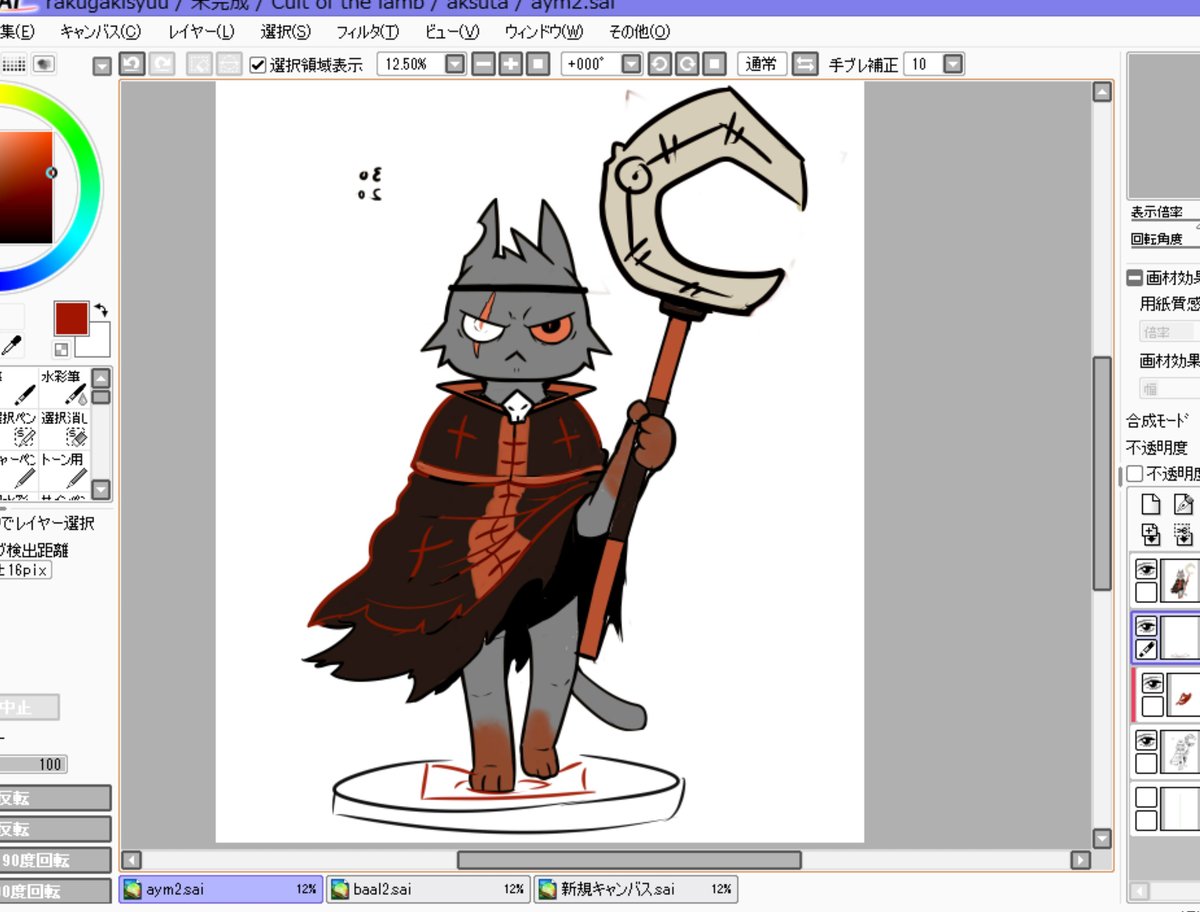This screenshot has height=912, width=1200.
Task: Open the rotation angle +000° dropdown
Action: coord(631,64)
